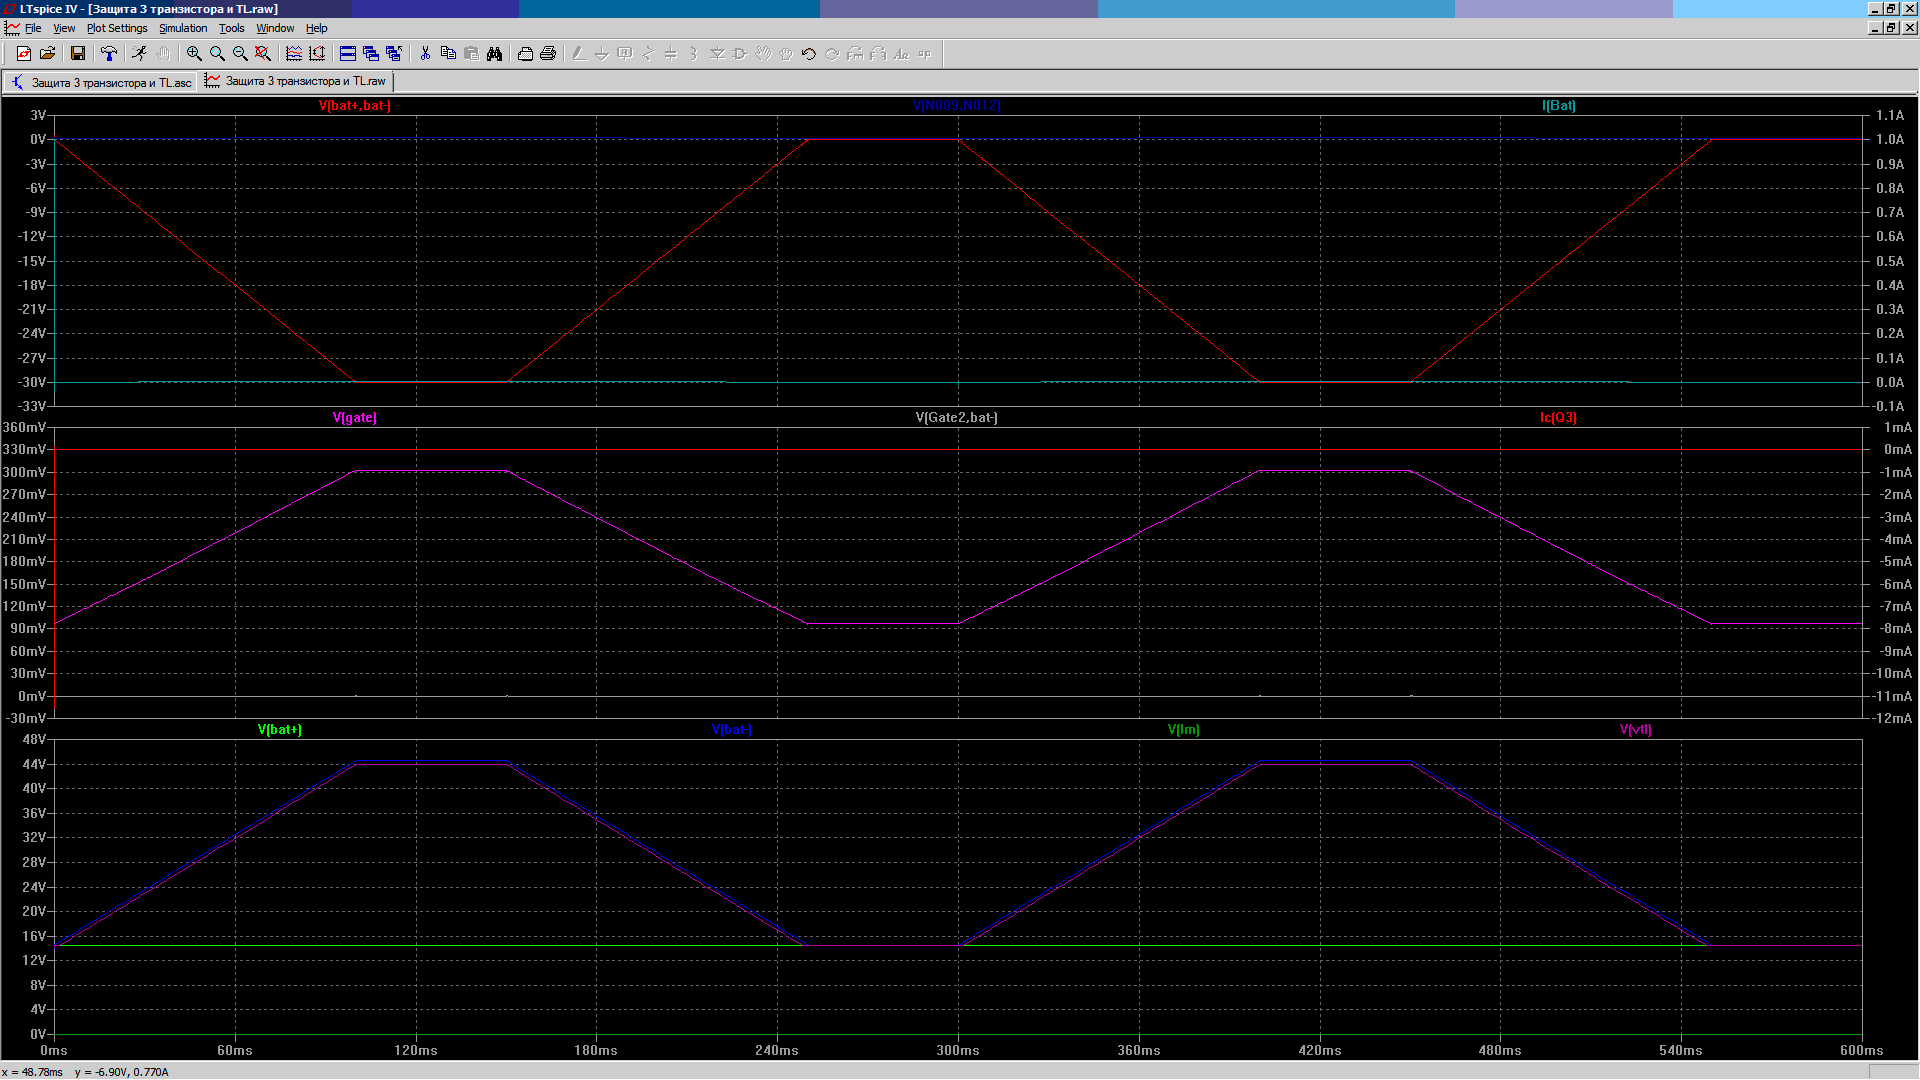The height and width of the screenshot is (1080, 1920).
Task: Click the V(bat+,bat-) trace label
Action: (355, 105)
